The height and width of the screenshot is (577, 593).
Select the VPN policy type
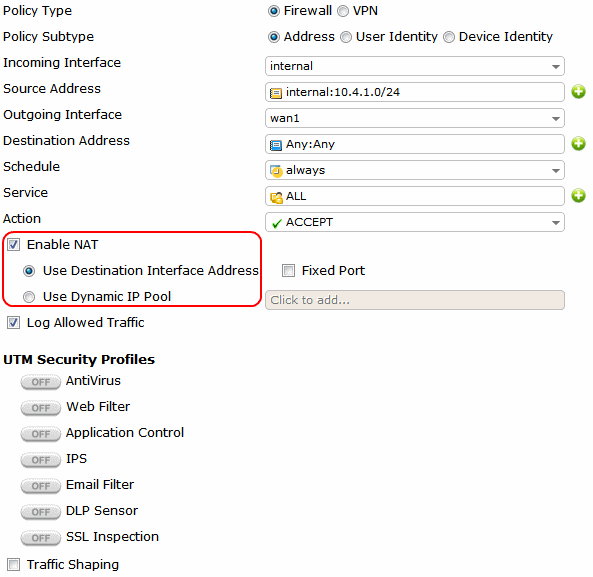click(x=343, y=11)
